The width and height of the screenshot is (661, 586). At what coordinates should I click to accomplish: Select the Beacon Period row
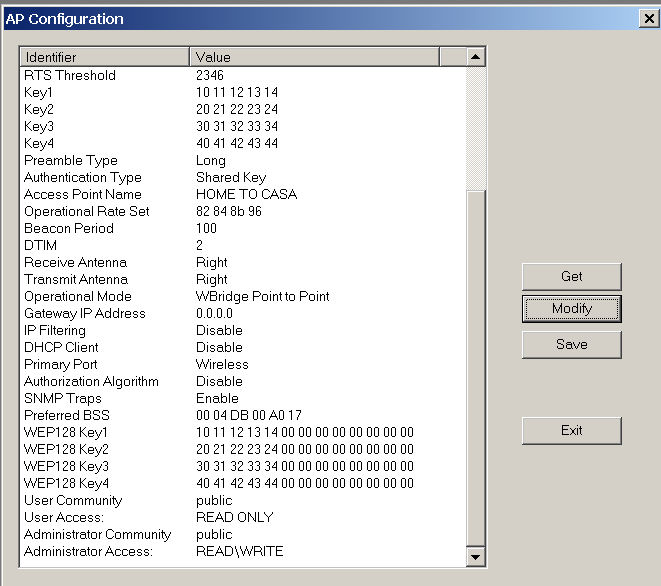tap(243, 228)
